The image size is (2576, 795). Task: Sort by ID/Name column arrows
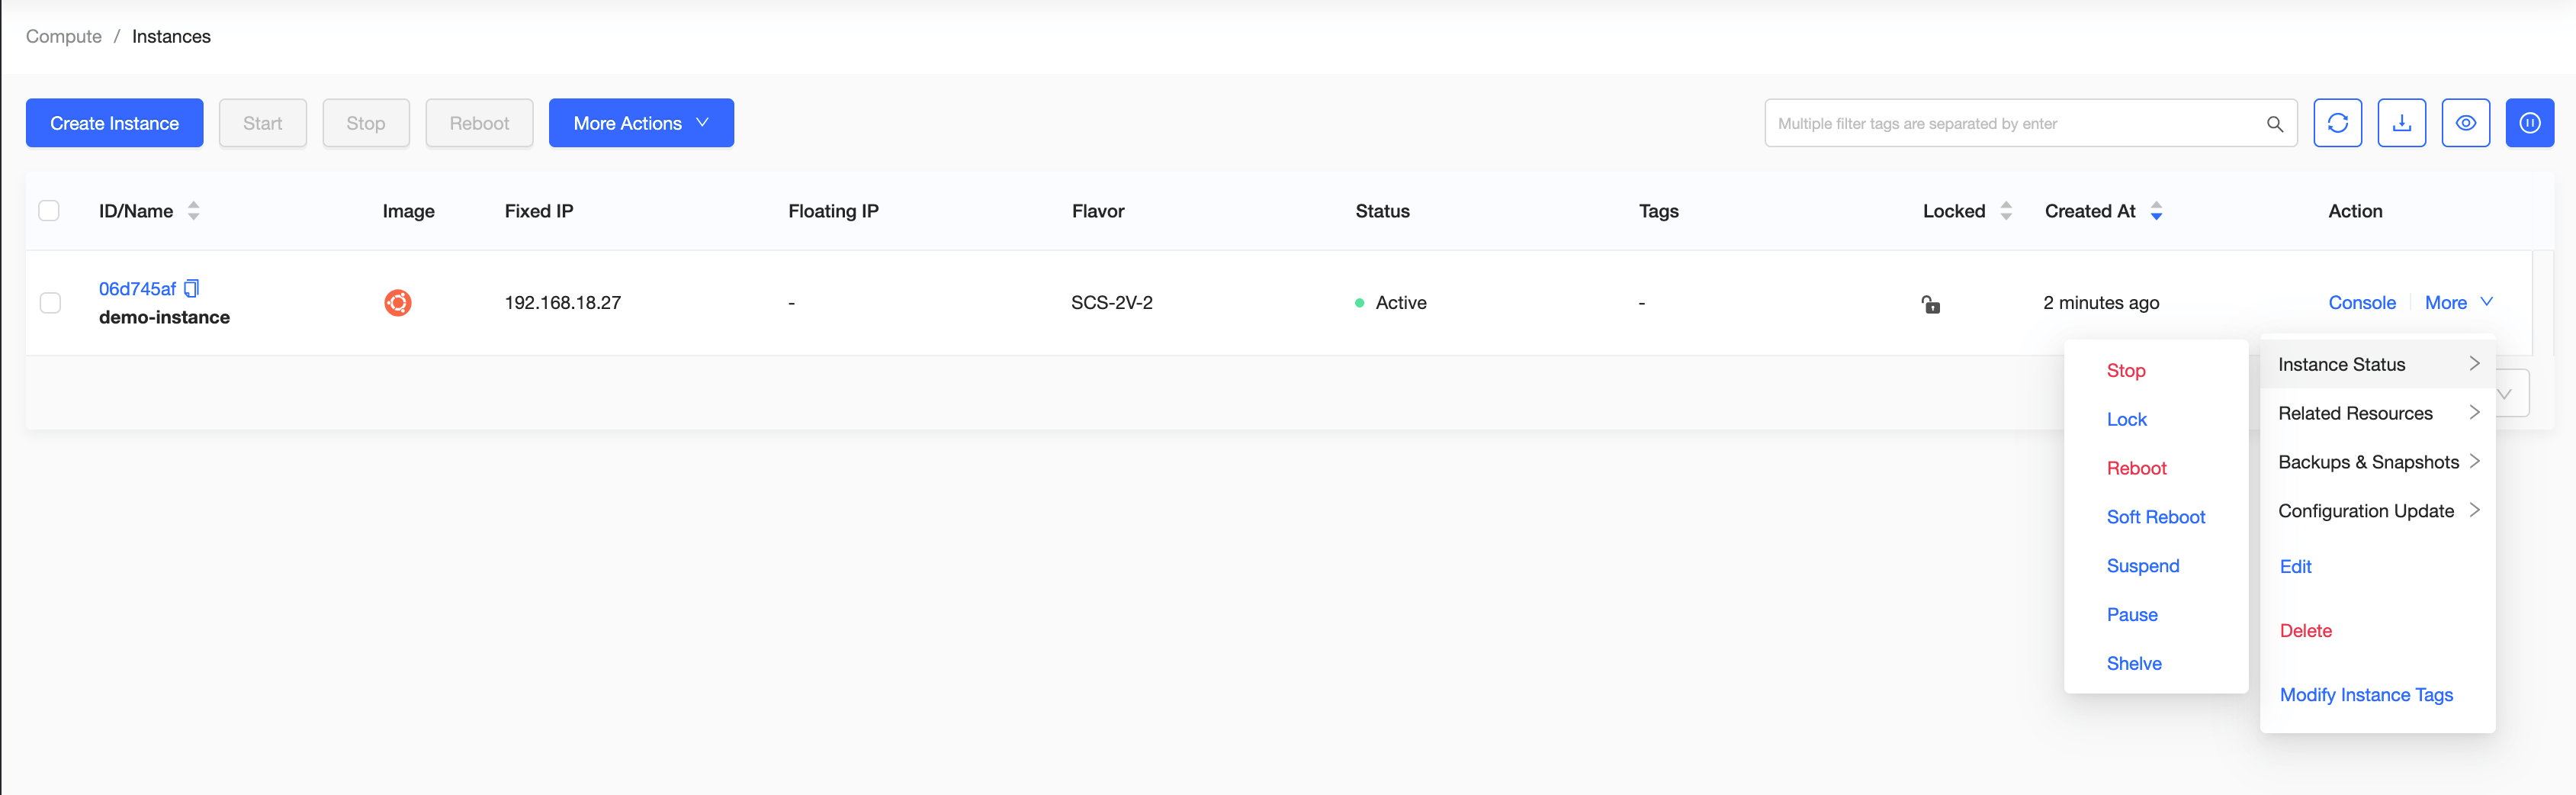coord(194,211)
